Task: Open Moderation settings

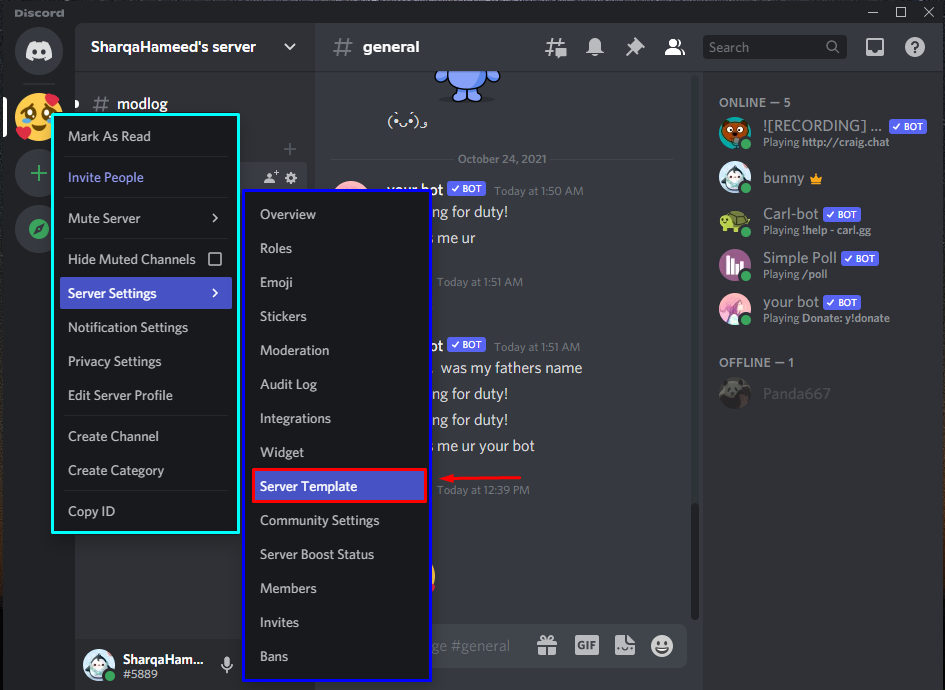Action: tap(339, 350)
